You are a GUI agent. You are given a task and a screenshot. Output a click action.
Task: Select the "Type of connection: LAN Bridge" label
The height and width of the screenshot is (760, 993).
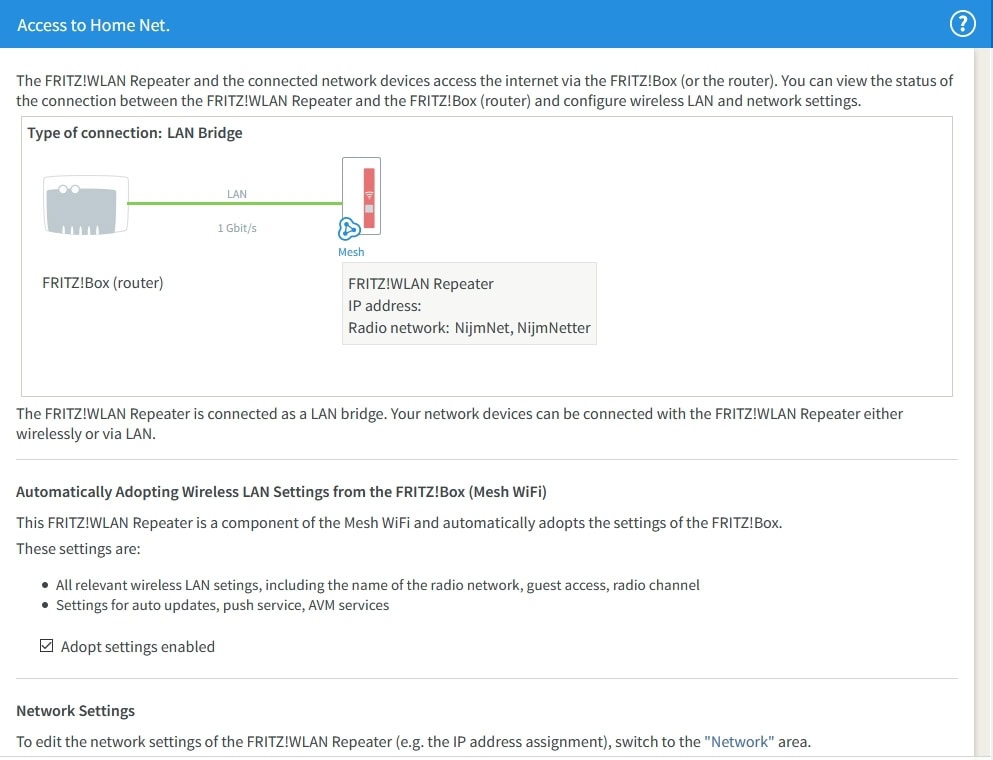coord(135,133)
